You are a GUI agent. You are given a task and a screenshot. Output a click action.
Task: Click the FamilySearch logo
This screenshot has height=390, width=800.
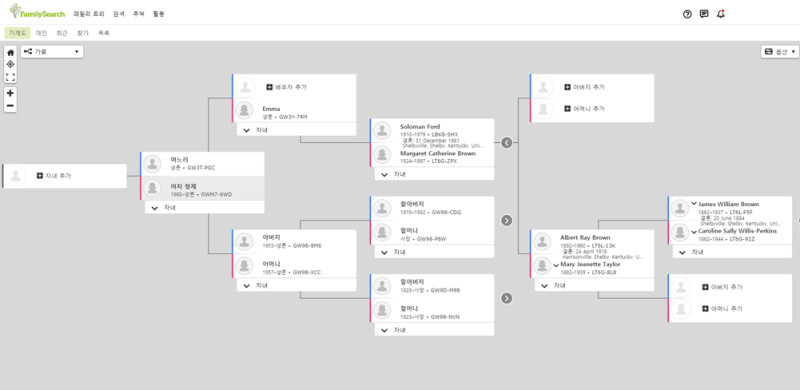(x=37, y=12)
